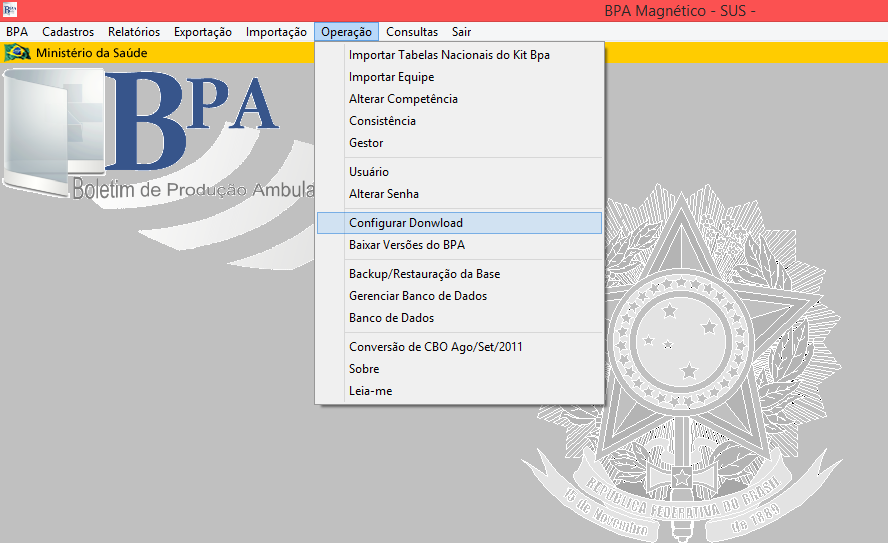
Task: Choose Alterar Senha
Action: tap(384, 194)
